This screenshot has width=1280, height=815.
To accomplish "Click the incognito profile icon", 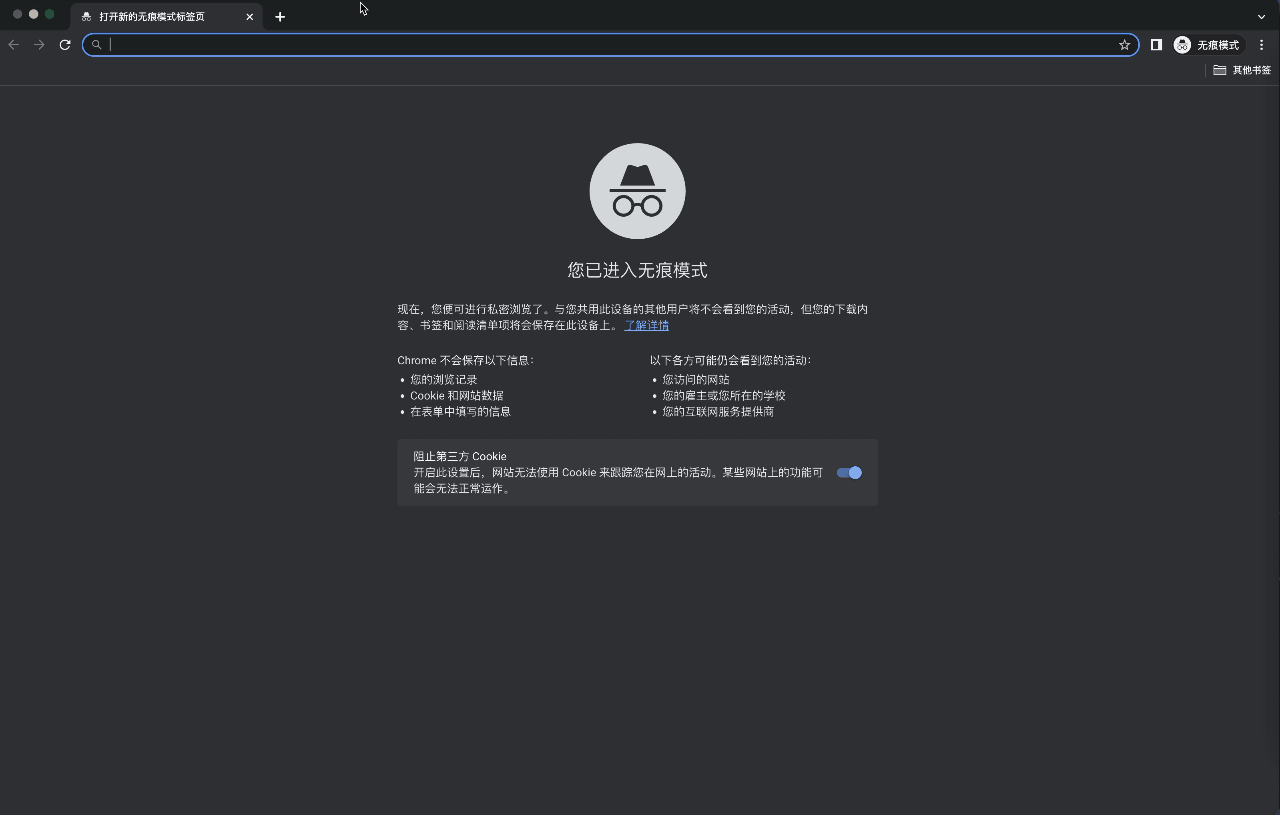I will pos(1181,44).
